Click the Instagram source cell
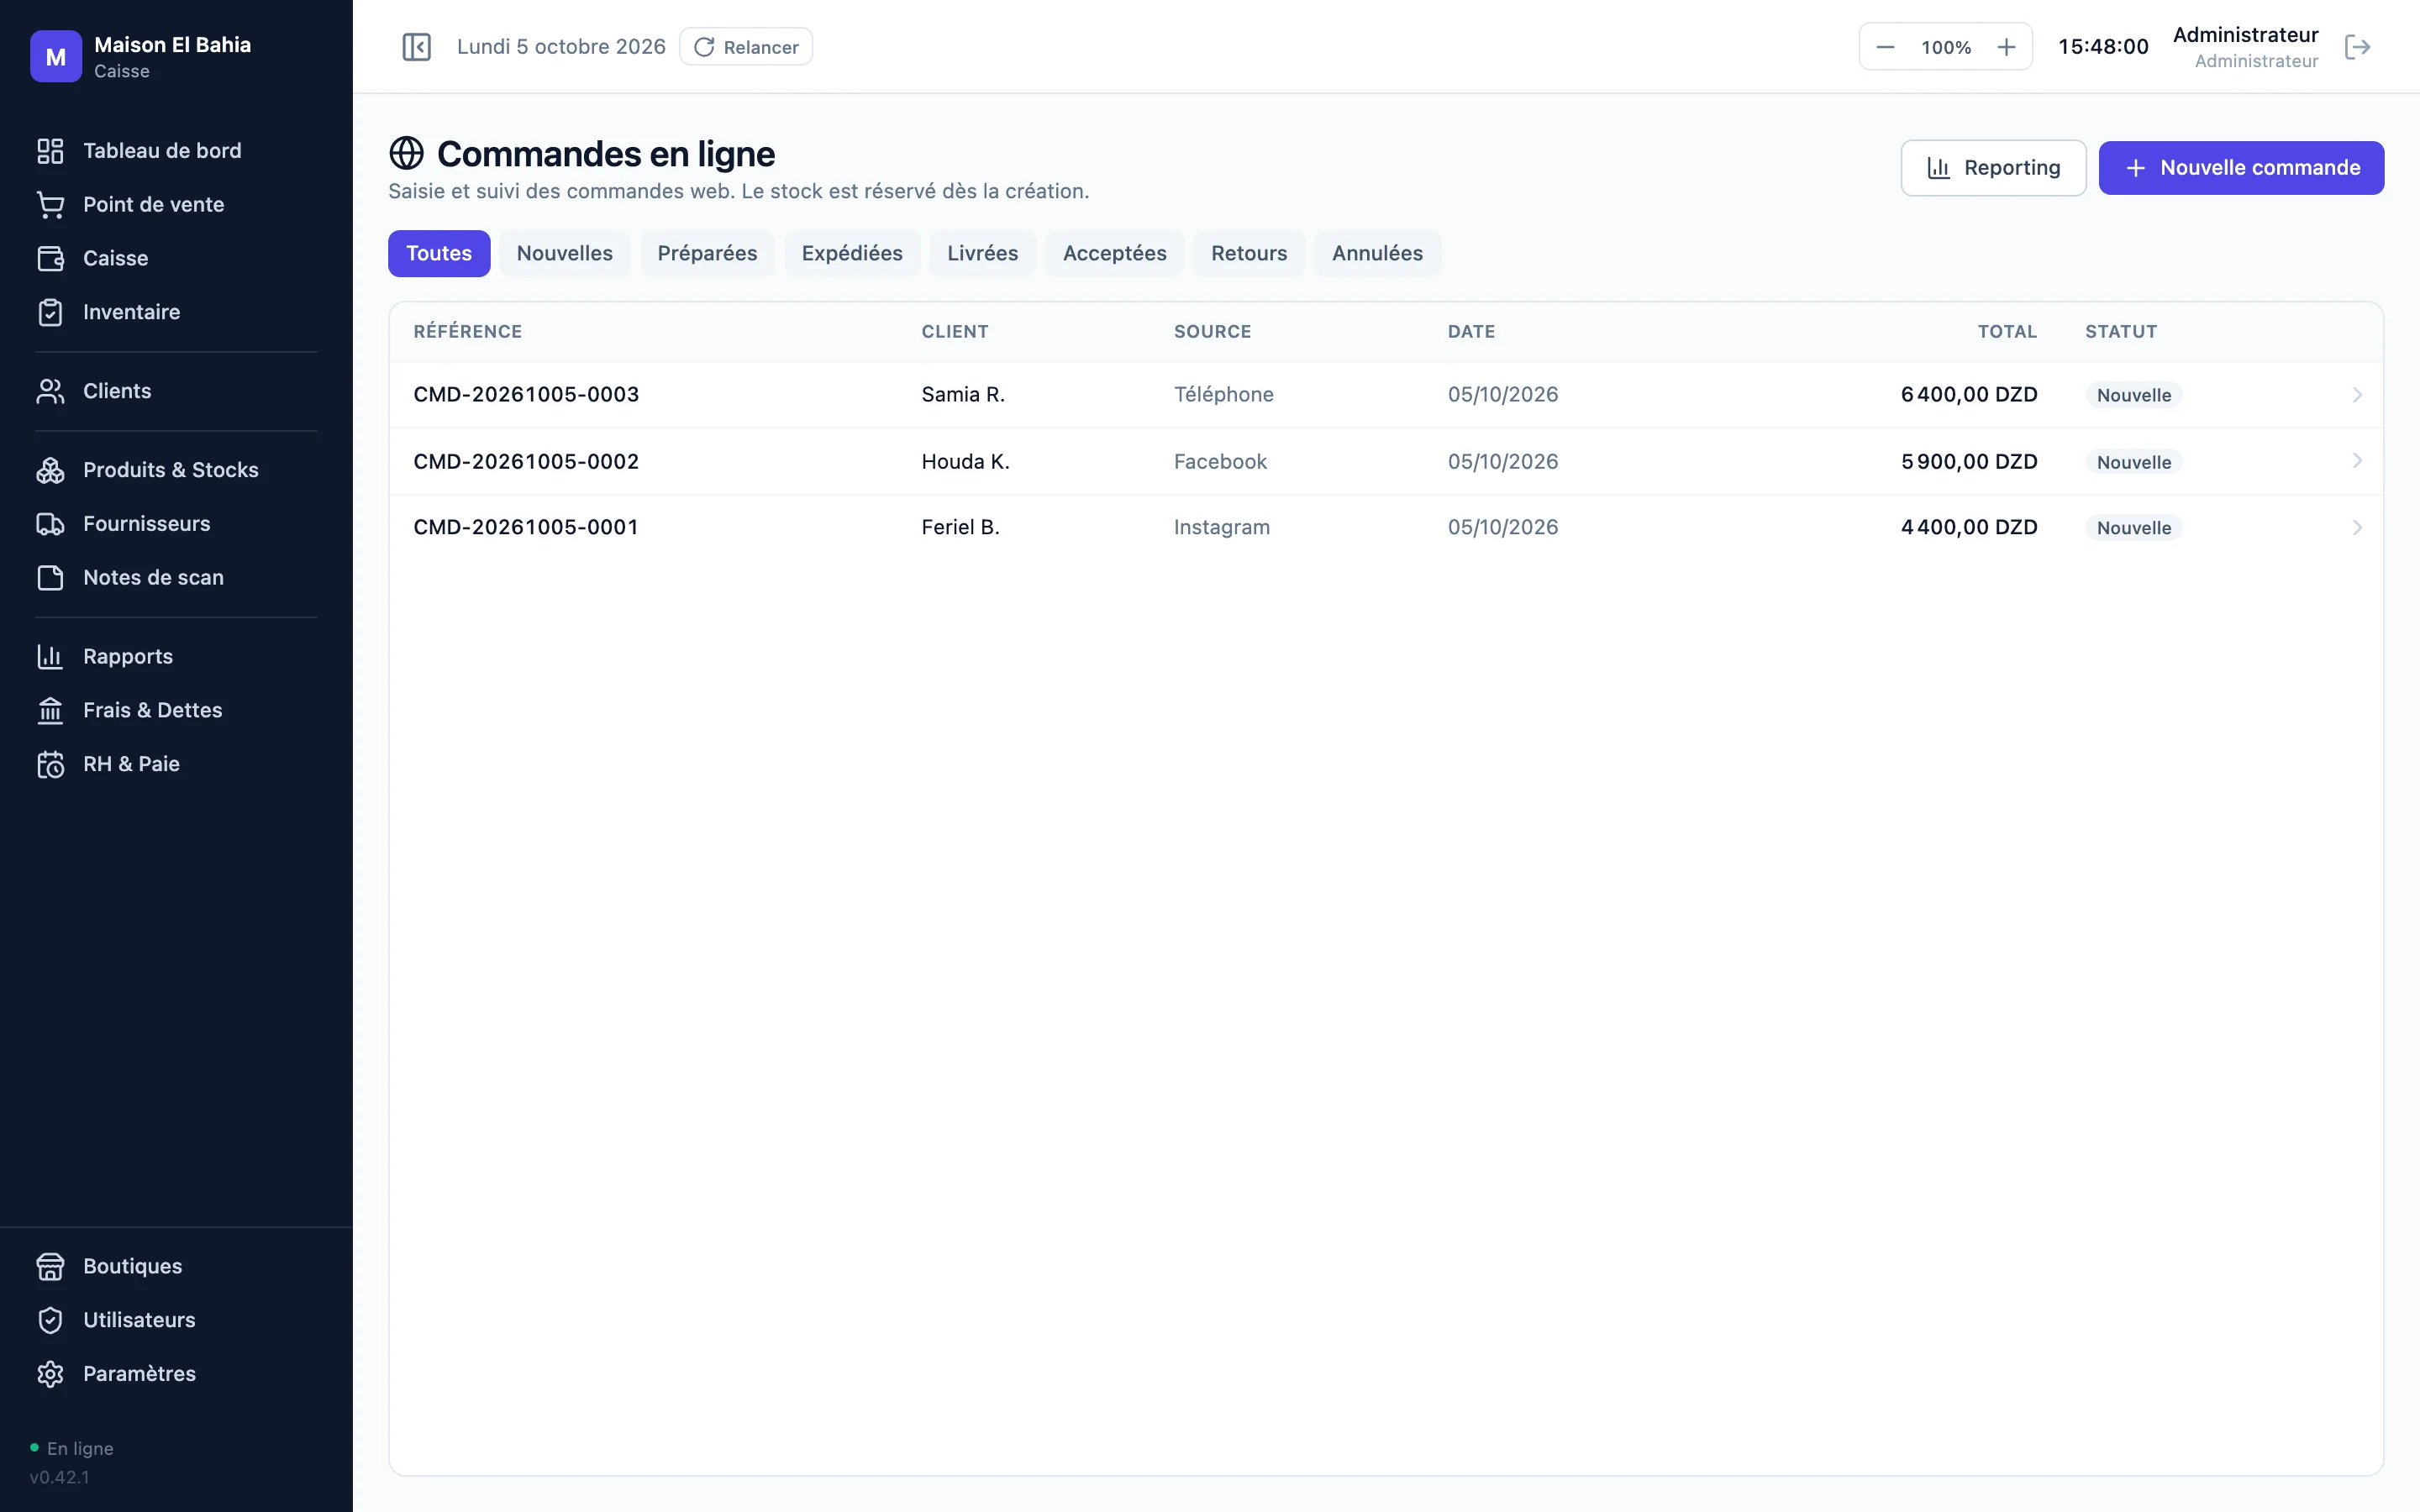The image size is (2420, 1512). pyautogui.click(x=1222, y=528)
